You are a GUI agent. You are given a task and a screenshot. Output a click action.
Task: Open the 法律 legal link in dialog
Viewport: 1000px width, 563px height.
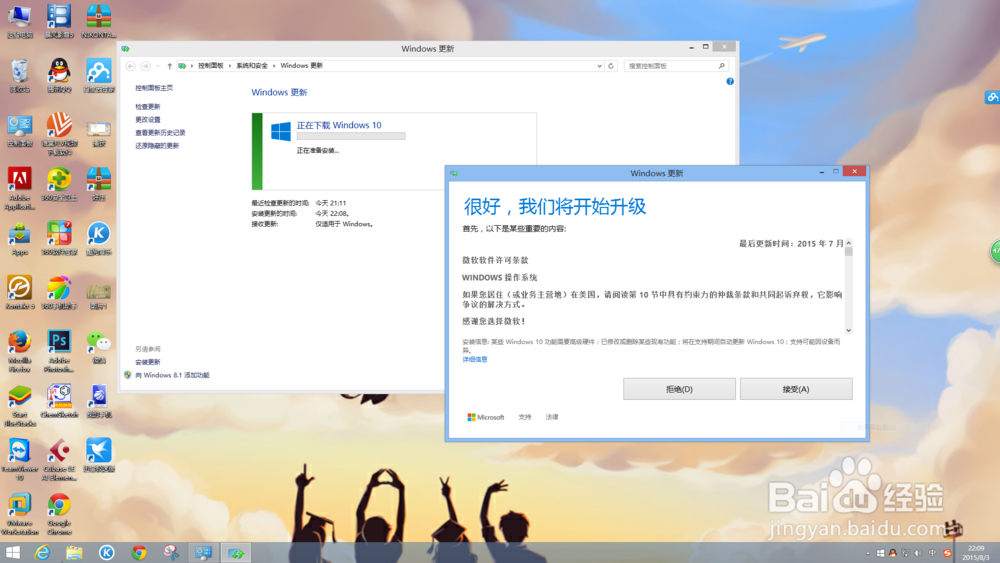[552, 417]
